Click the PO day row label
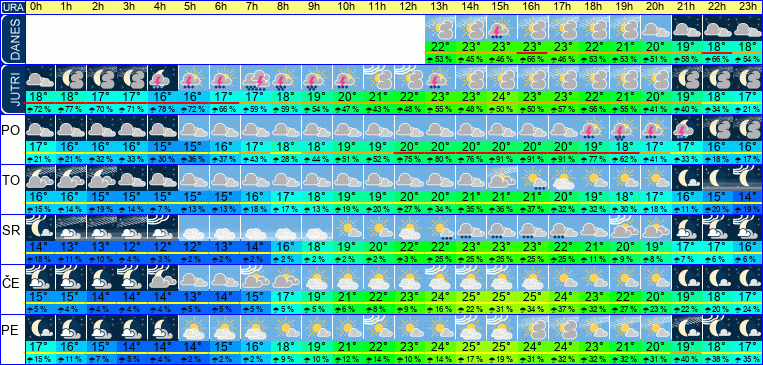Viewport: 763px width, 365px height. click(10, 130)
